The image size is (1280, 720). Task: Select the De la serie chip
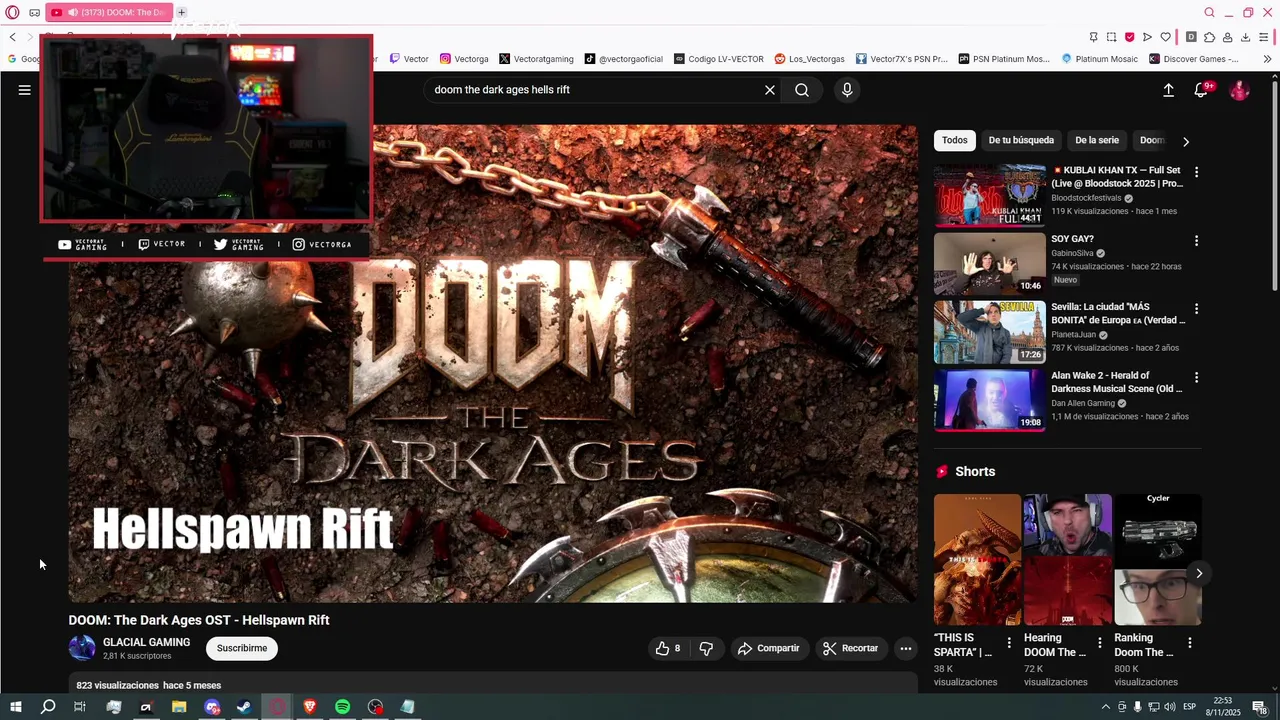[1097, 140]
